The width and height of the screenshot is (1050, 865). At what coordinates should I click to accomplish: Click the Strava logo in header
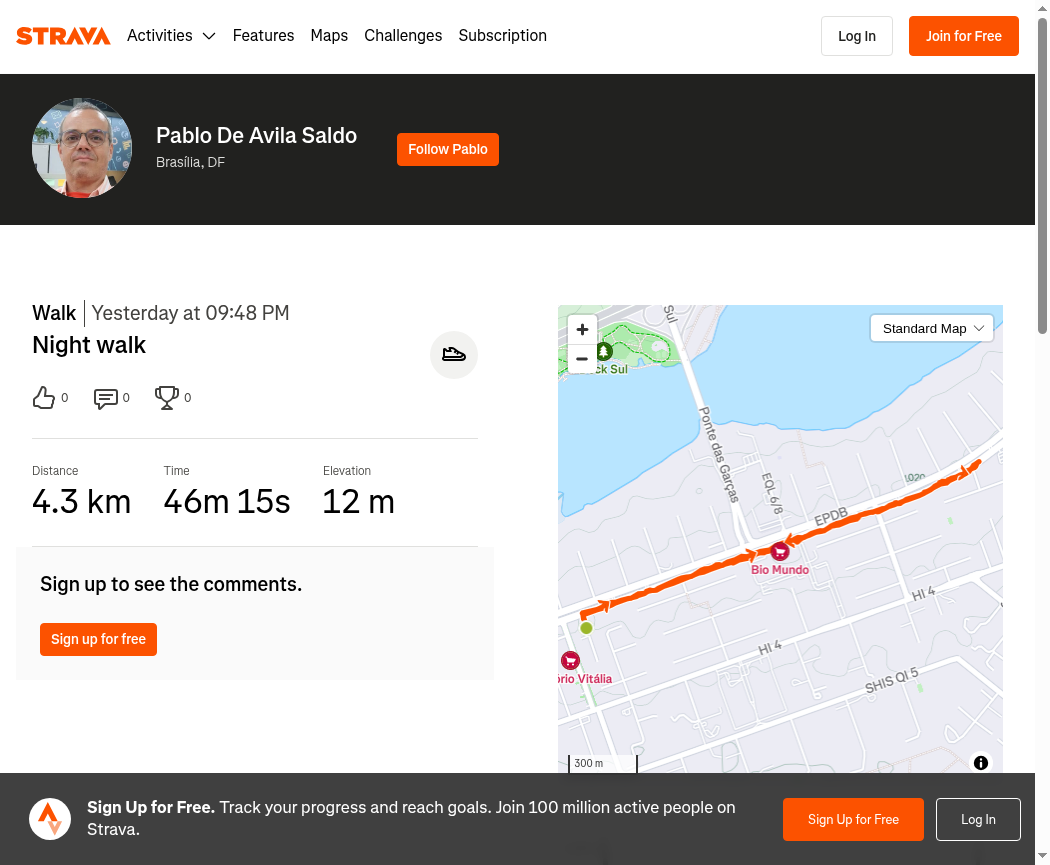(x=63, y=36)
